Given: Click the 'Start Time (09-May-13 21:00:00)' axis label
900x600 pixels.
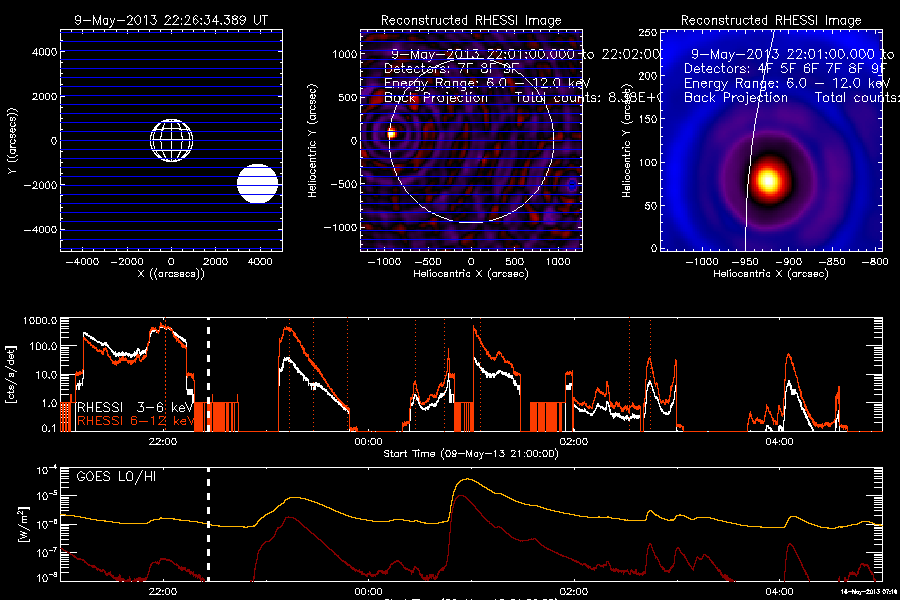Looking at the screenshot, I should [x=471, y=454].
